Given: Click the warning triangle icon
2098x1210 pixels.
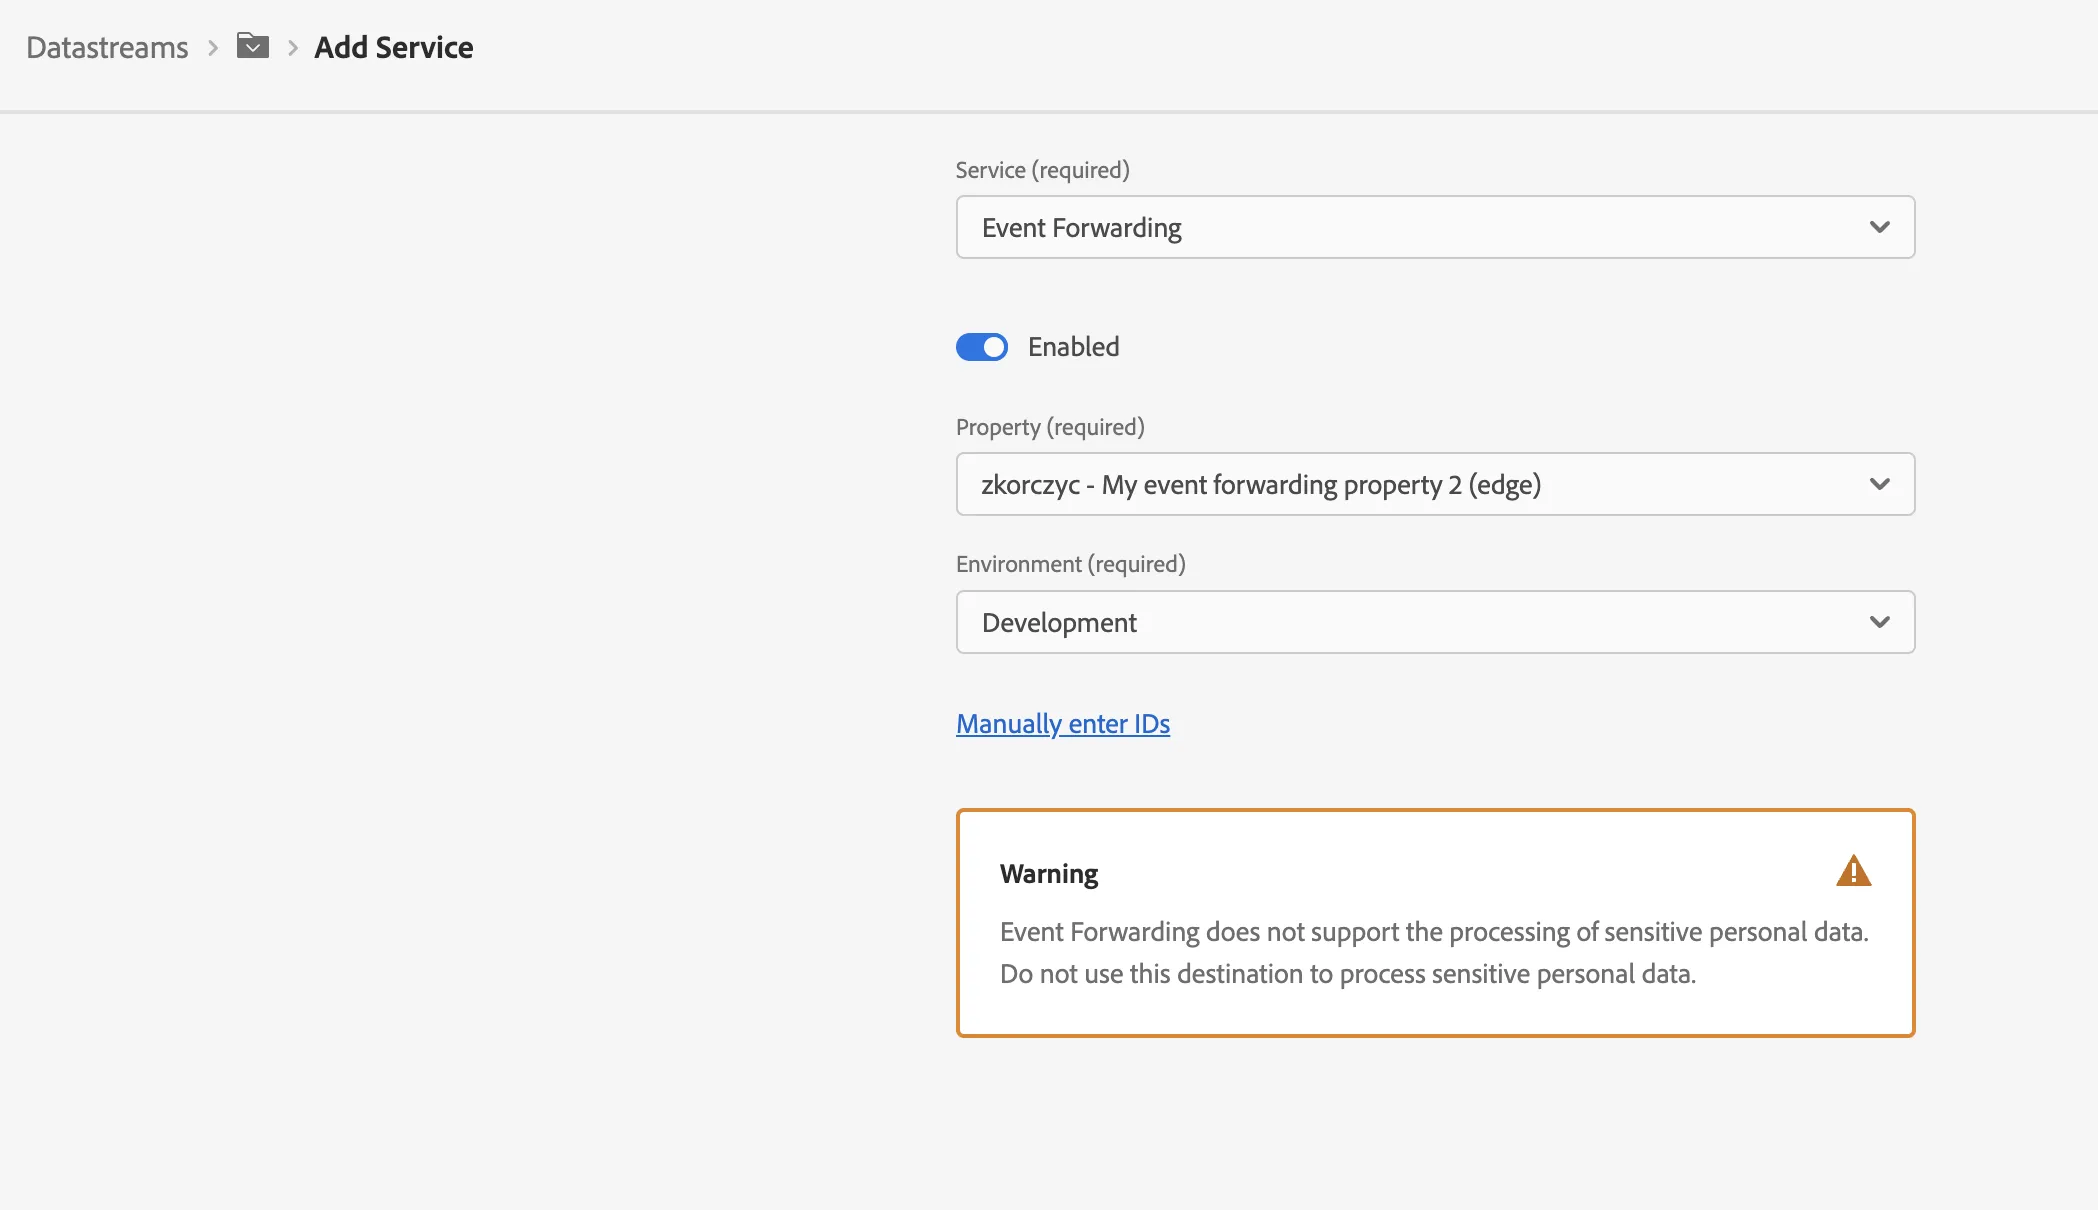Looking at the screenshot, I should (1853, 871).
